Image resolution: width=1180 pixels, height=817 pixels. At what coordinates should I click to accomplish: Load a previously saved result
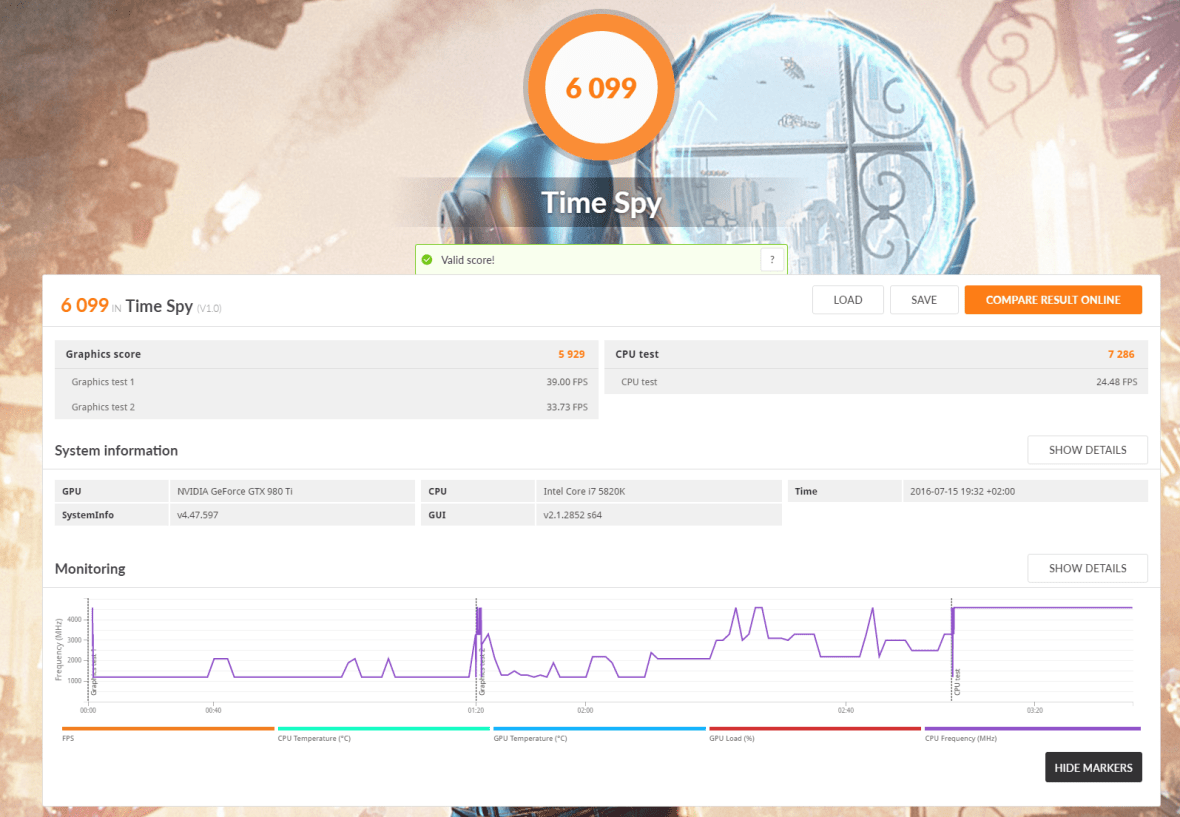(x=847, y=299)
